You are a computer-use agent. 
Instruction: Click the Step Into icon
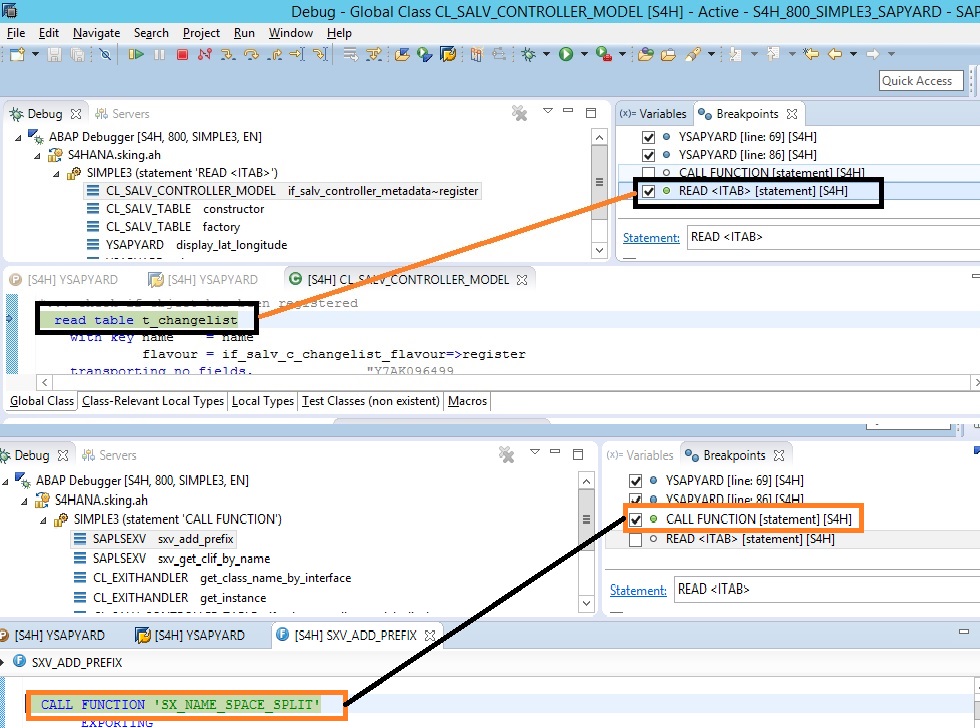click(228, 54)
